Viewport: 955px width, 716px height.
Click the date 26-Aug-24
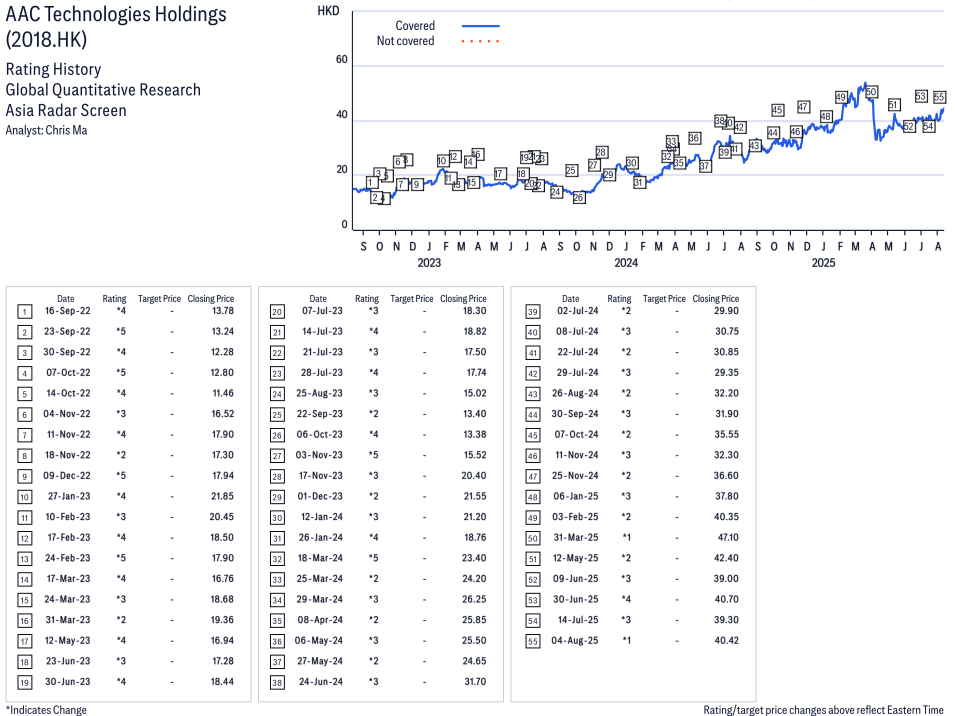coord(575,393)
